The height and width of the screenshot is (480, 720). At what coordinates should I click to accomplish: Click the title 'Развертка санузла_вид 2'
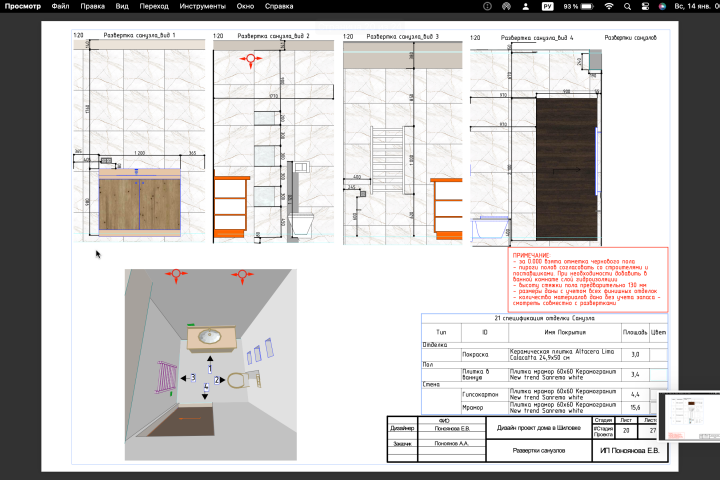tap(273, 36)
